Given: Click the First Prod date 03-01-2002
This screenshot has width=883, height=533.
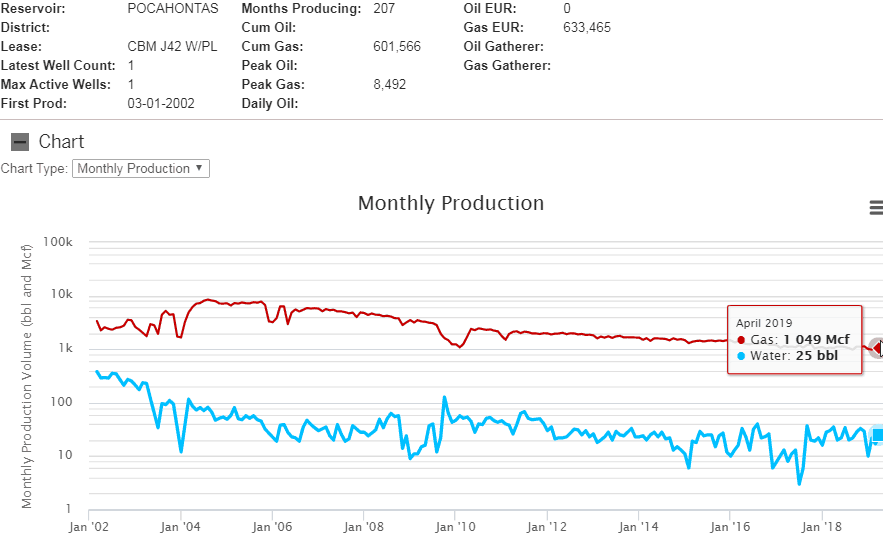Looking at the screenshot, I should (161, 104).
